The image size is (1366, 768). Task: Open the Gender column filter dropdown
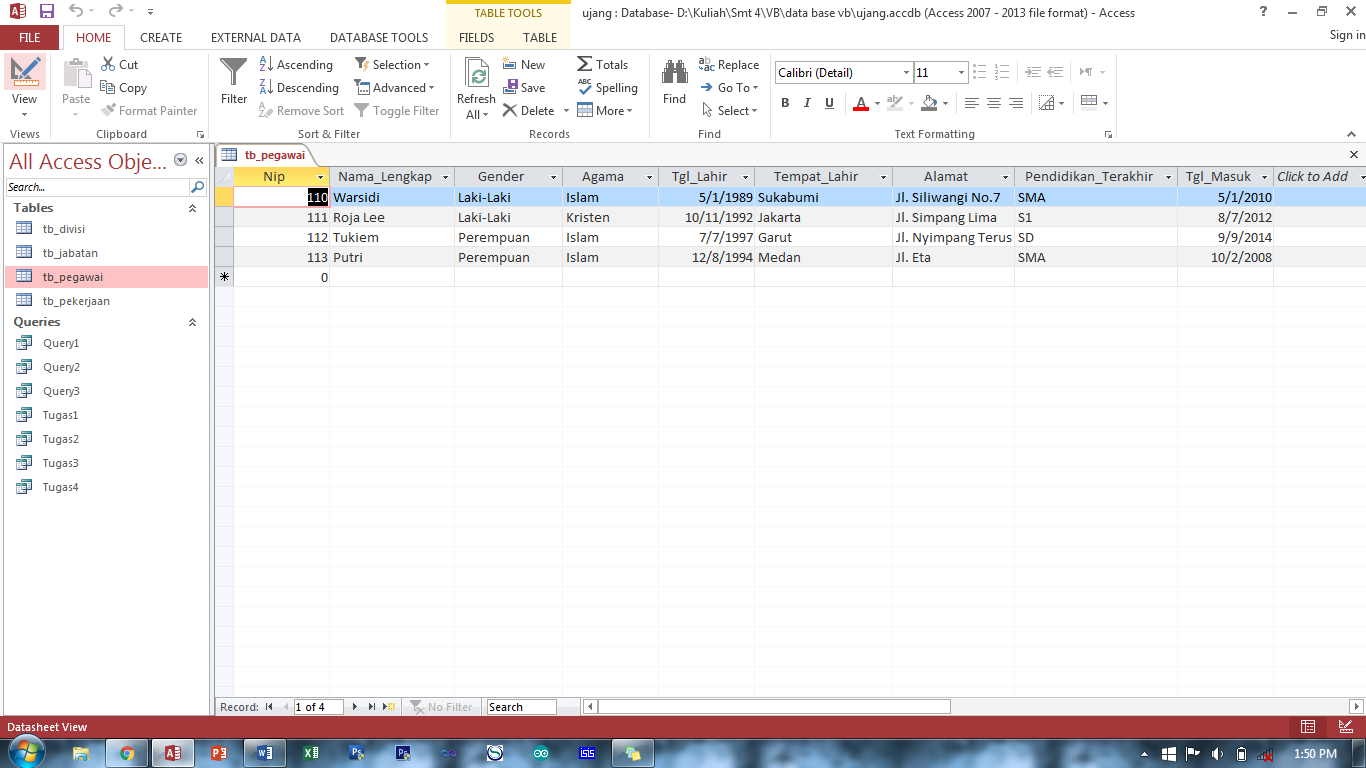pyautogui.click(x=553, y=177)
